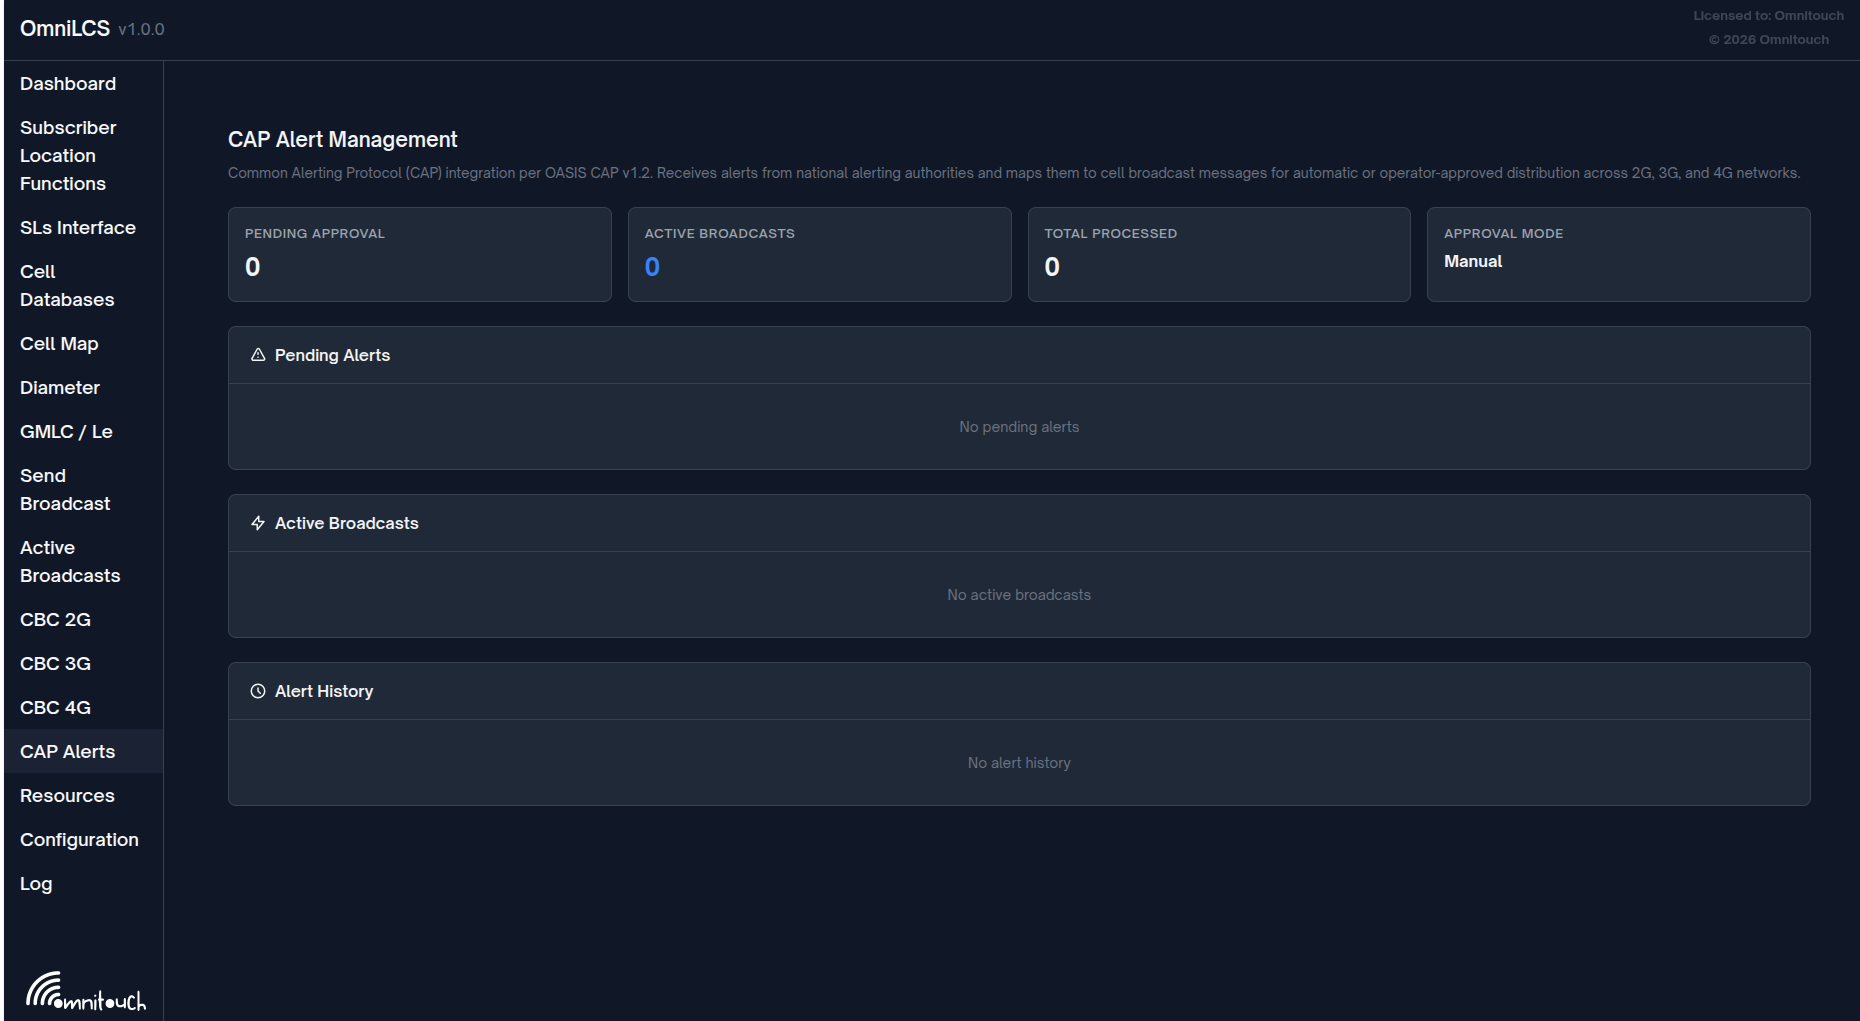Switch to CBC 4G
Screen dimensions: 1860x1021
[55, 707]
